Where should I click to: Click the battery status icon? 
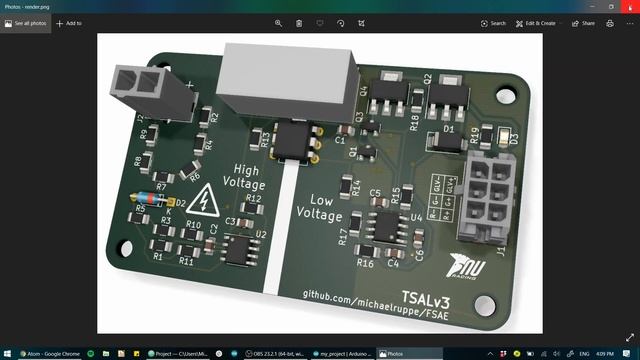pyautogui.click(x=530, y=353)
